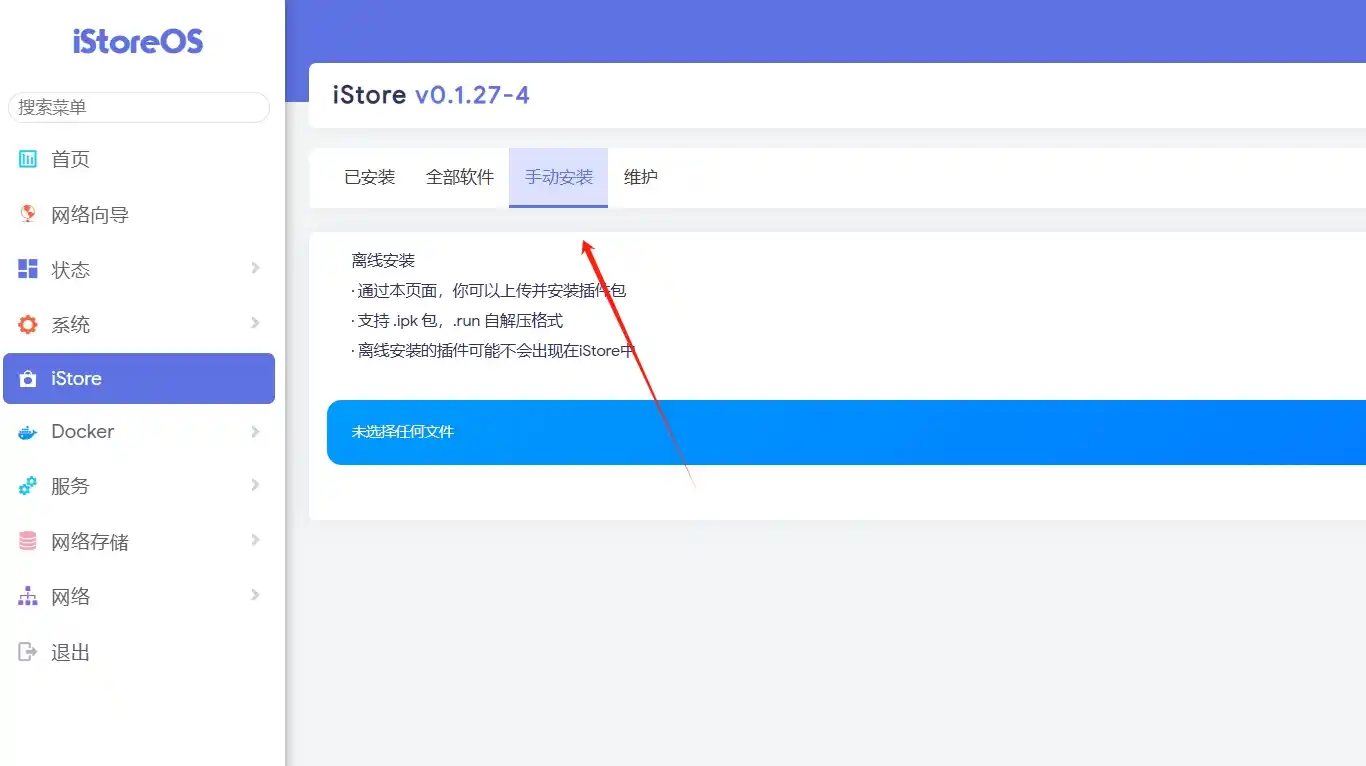Select the 手动安装 tab
This screenshot has width=1366, height=766.
pos(559,177)
